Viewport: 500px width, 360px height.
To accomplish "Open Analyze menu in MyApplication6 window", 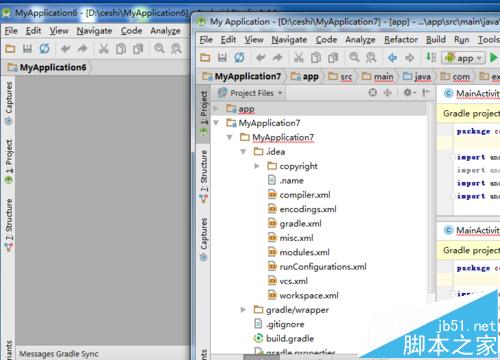I will point(165,31).
